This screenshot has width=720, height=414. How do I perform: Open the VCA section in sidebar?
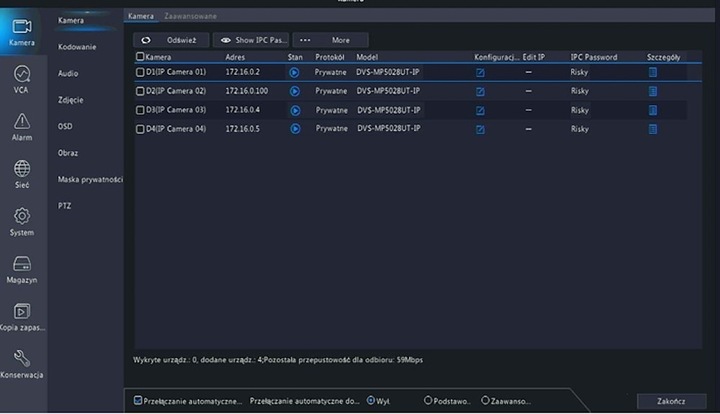pyautogui.click(x=21, y=79)
